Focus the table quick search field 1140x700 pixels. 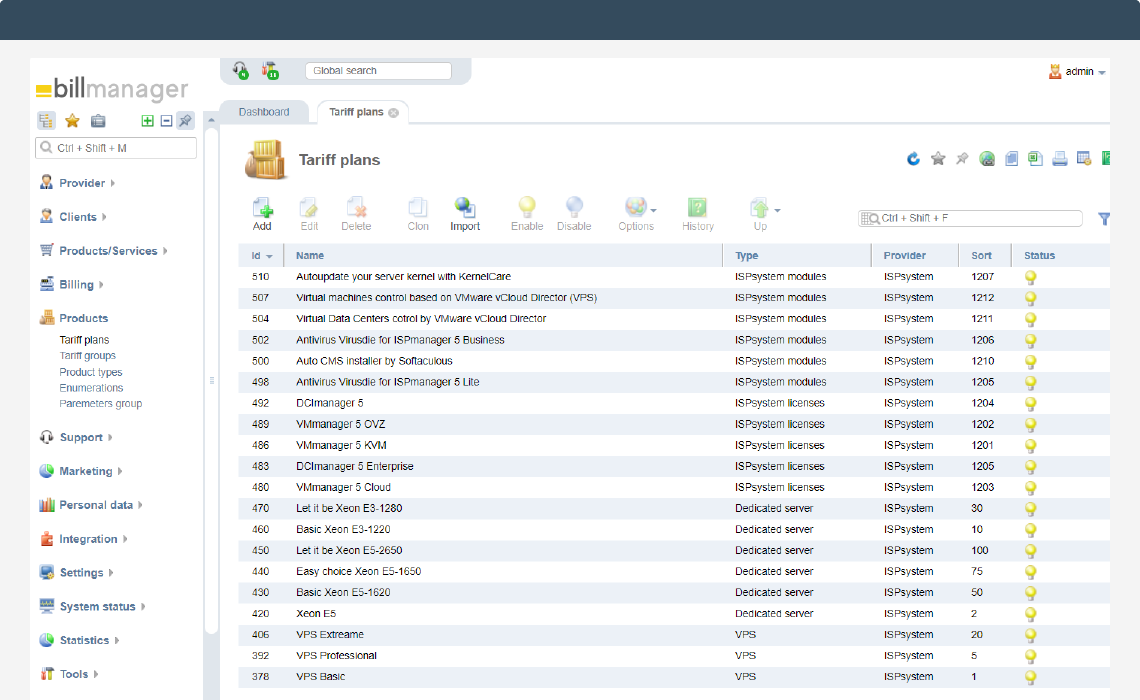tap(970, 218)
